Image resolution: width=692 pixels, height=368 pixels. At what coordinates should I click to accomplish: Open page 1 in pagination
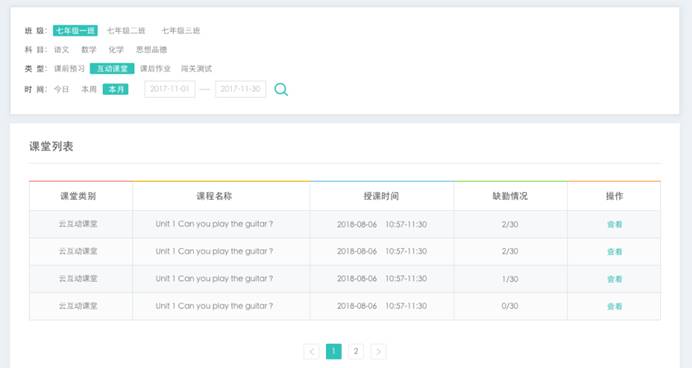334,351
